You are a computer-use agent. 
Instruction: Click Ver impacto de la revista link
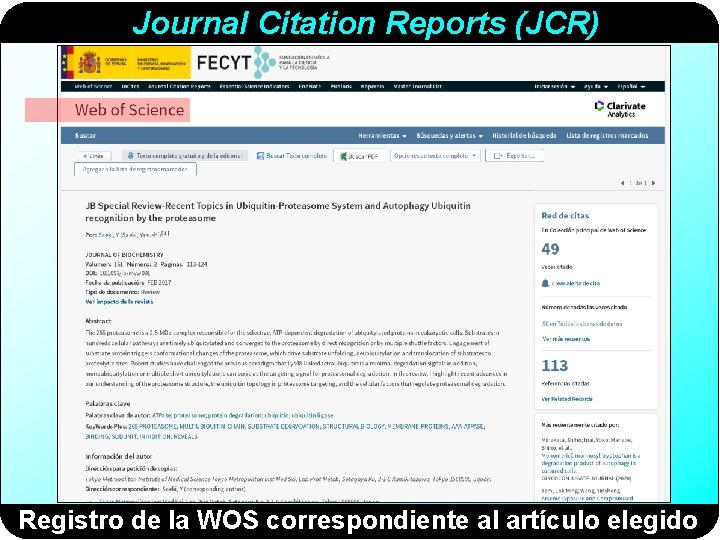119,302
